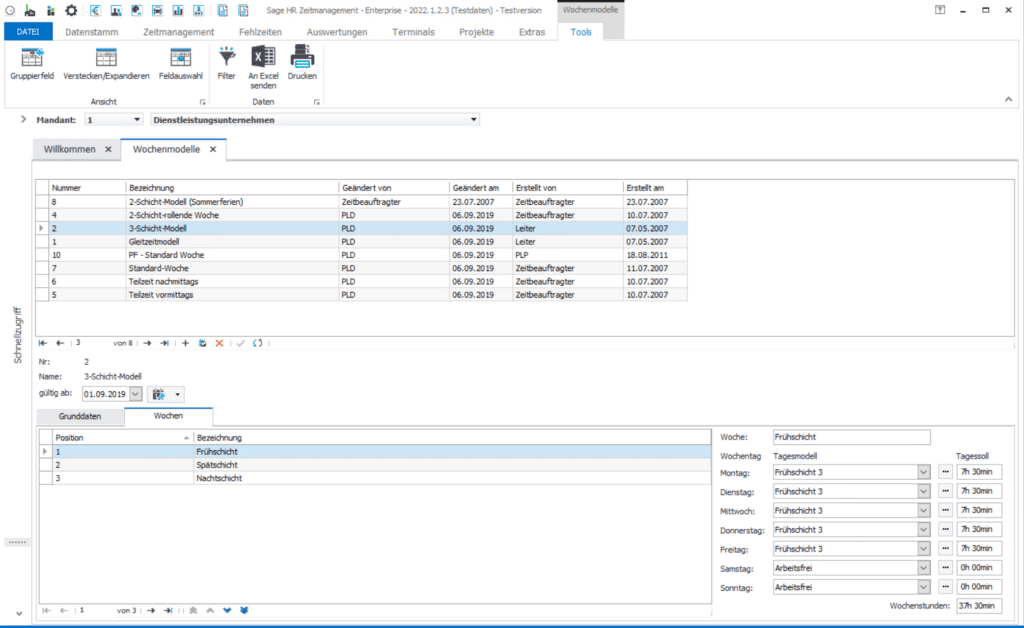Viewport: 1024px width, 628px height.
Task: Switch to the Zeitmanagement ribbon tab
Action: pos(178,32)
